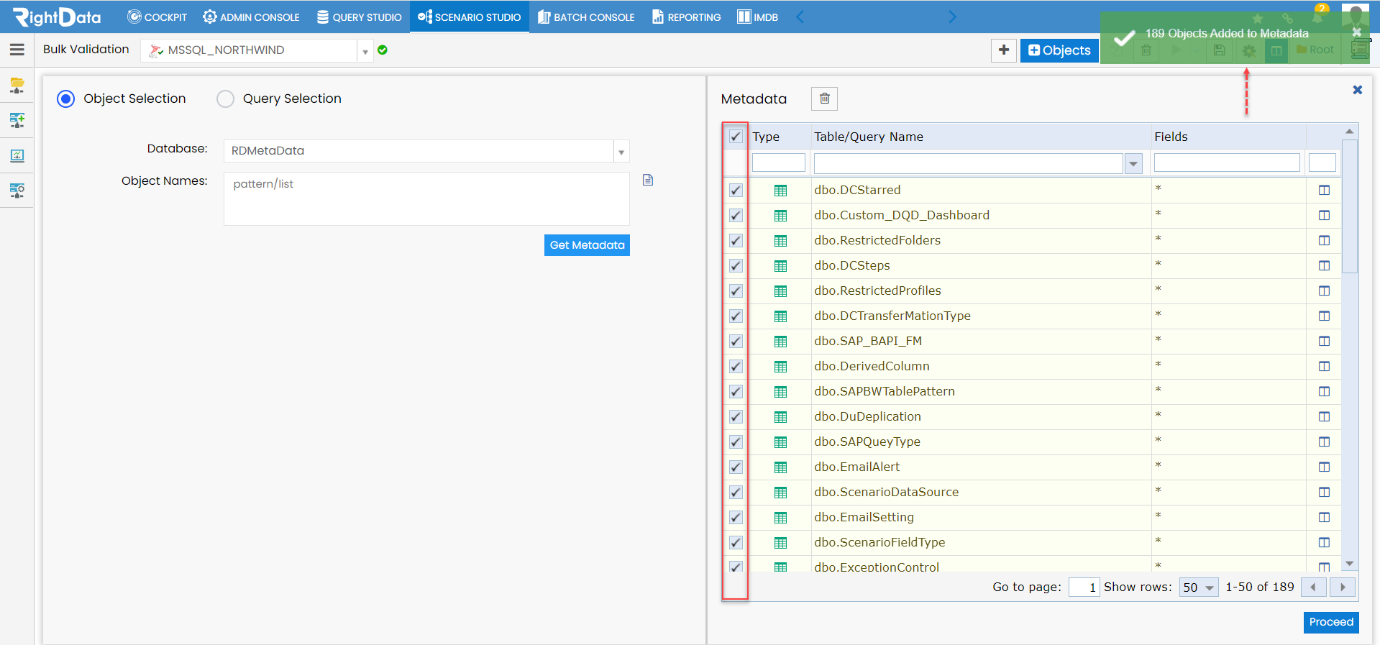
Task: Uncheck the dbo.EmailSetting row checkbox
Action: (x=736, y=517)
